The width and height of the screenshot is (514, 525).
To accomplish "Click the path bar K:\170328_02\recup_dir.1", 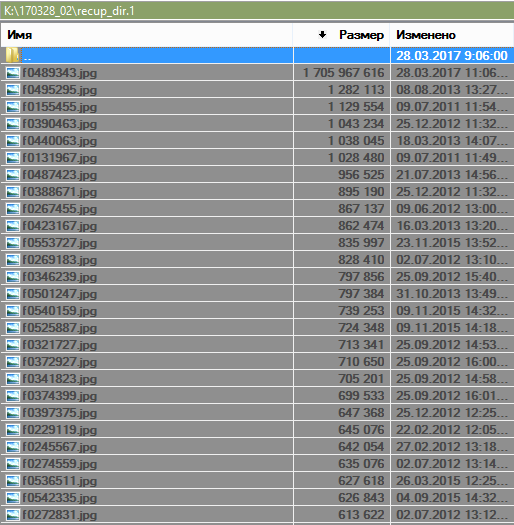I will click(x=257, y=11).
